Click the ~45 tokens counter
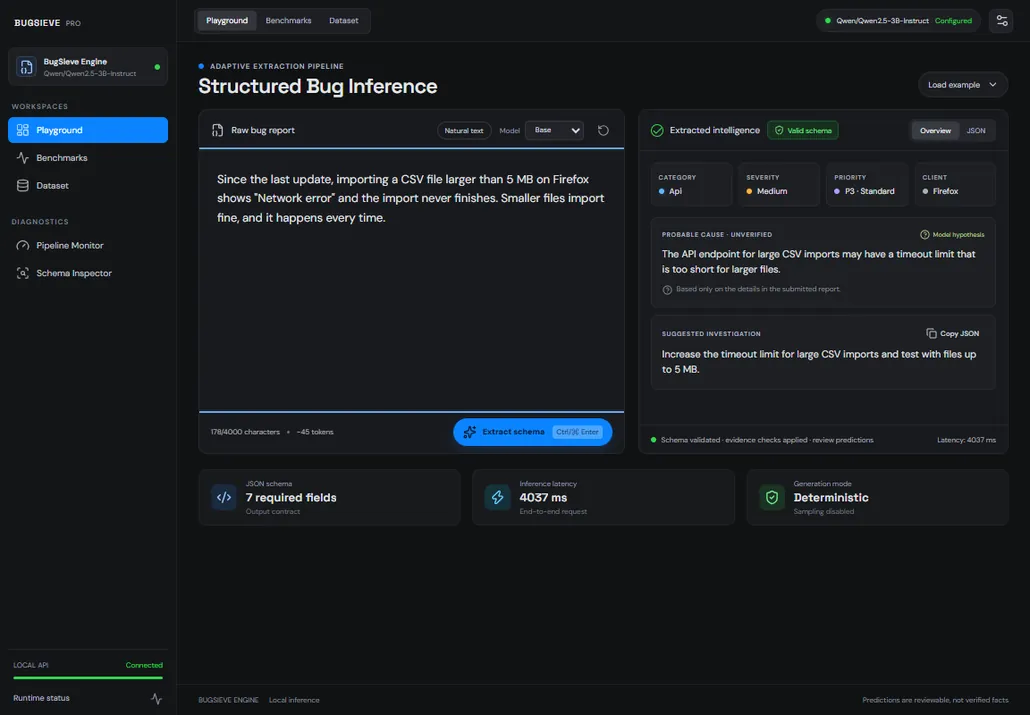Screen dimensions: 1030x715 pyautogui.click(x=315, y=432)
